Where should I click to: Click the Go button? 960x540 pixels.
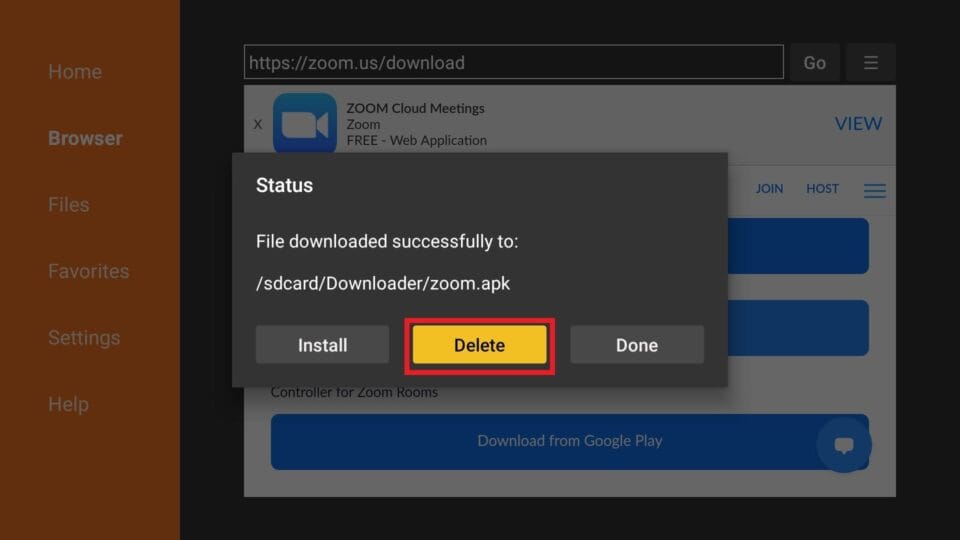pos(814,62)
